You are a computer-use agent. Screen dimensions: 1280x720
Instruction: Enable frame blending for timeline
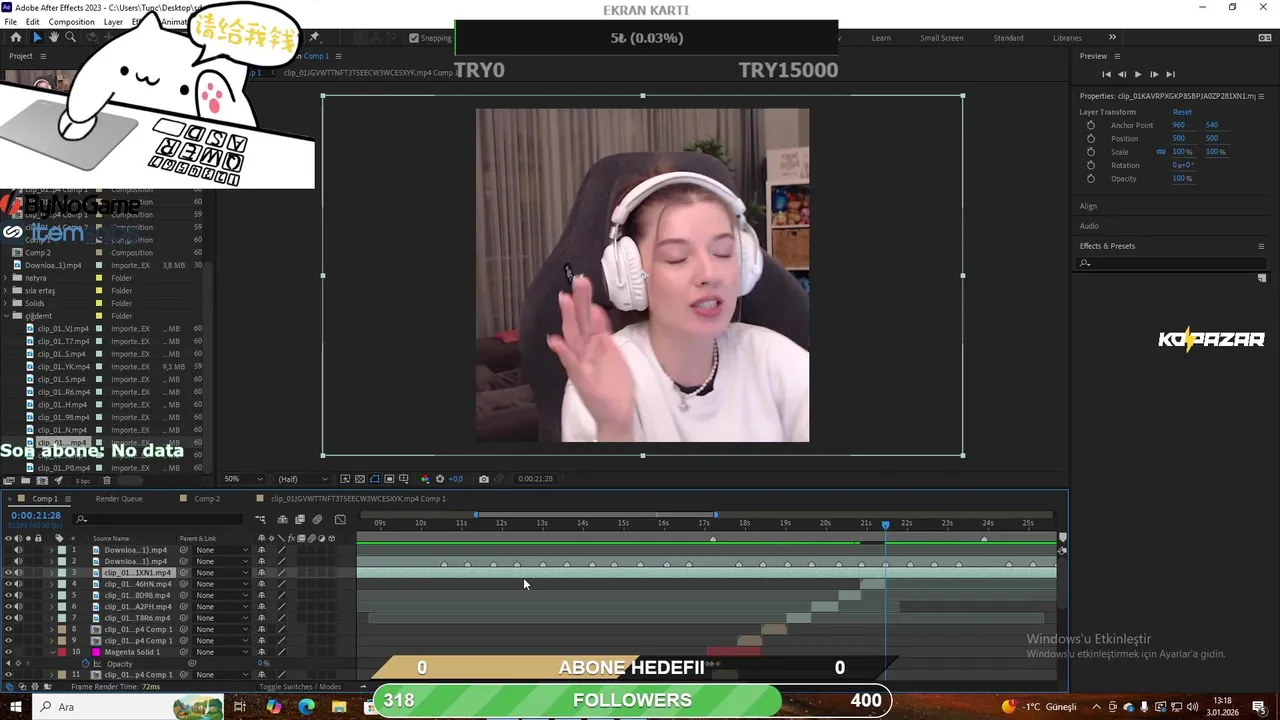[299, 520]
